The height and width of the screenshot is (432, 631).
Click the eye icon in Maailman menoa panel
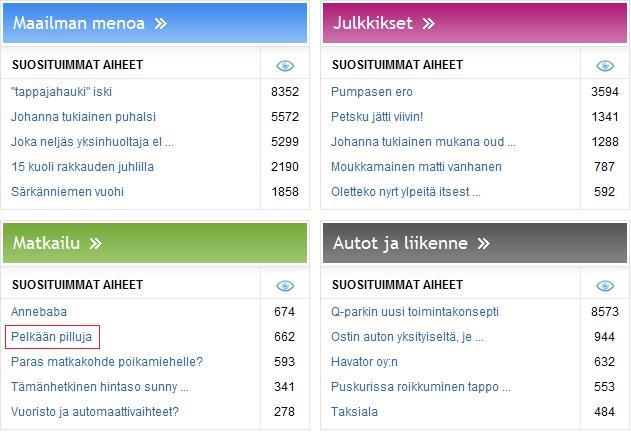[285, 66]
